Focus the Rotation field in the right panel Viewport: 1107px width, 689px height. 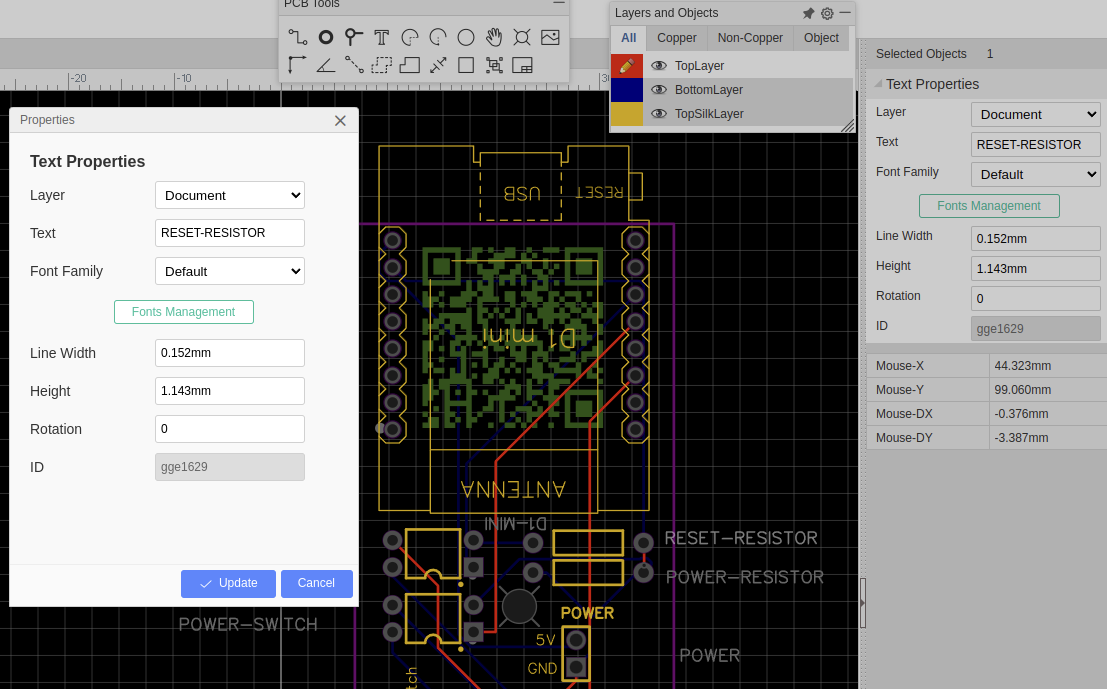click(1036, 299)
